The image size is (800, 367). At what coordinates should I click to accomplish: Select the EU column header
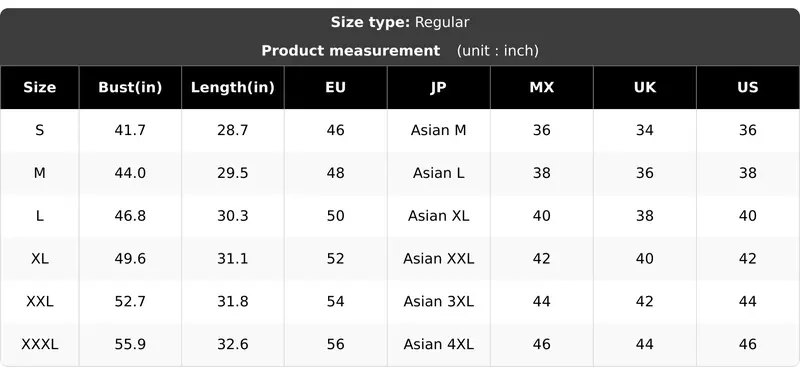click(335, 87)
